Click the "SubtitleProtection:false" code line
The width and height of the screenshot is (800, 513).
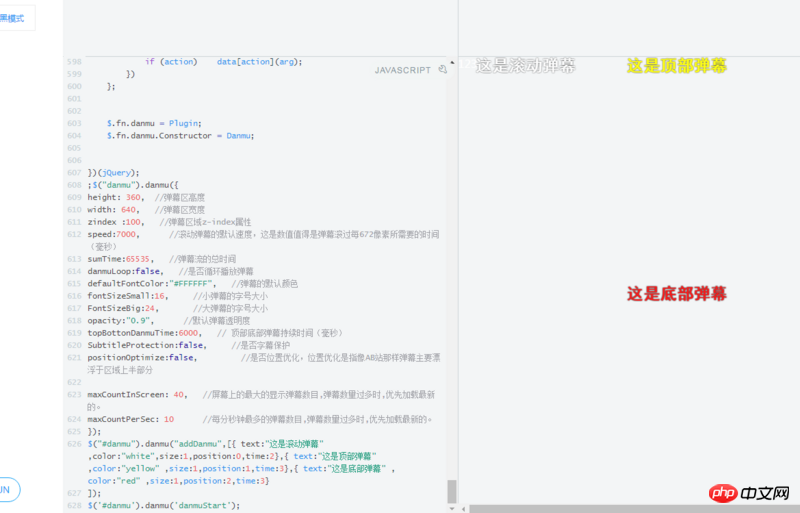(189, 346)
